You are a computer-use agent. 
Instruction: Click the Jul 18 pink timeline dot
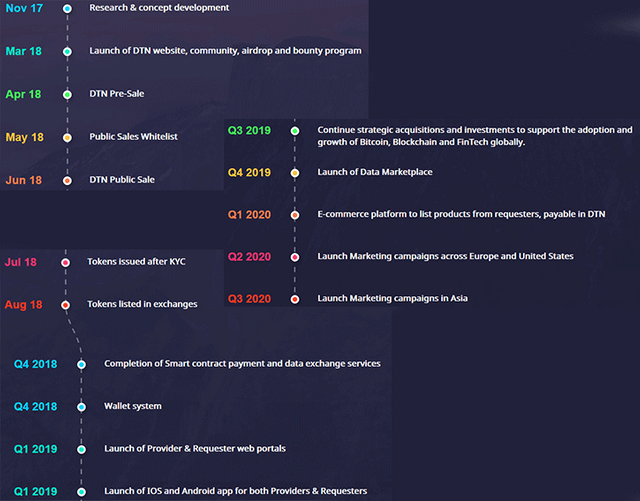[x=65, y=263]
